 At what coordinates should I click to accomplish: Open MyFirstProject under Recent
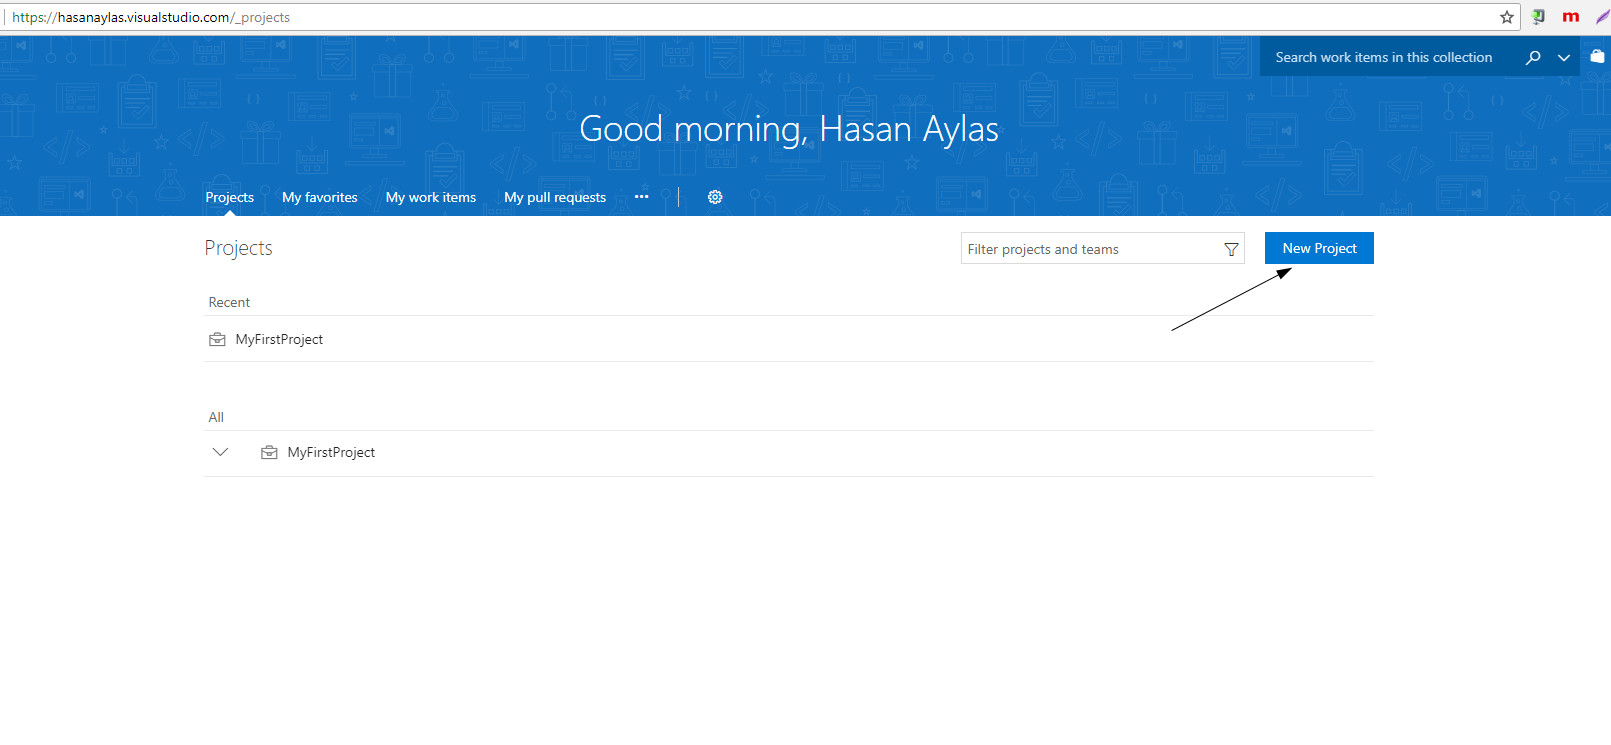coord(279,339)
